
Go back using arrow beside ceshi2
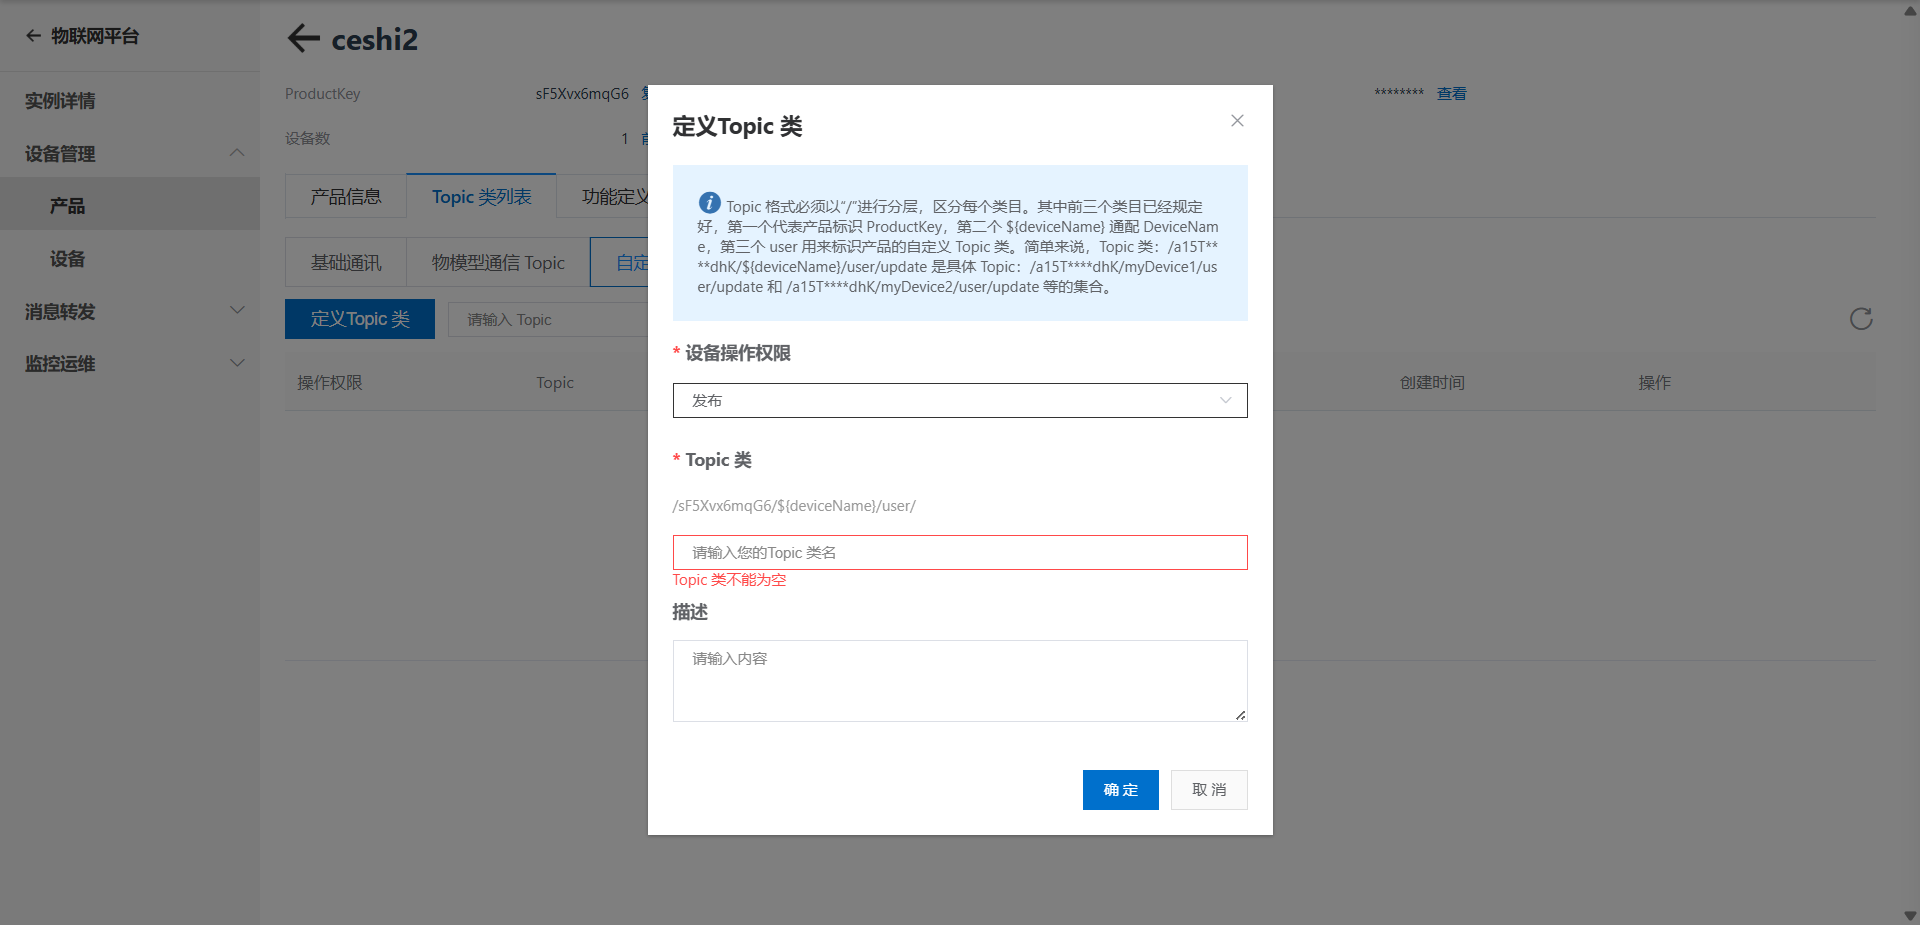[x=303, y=39]
